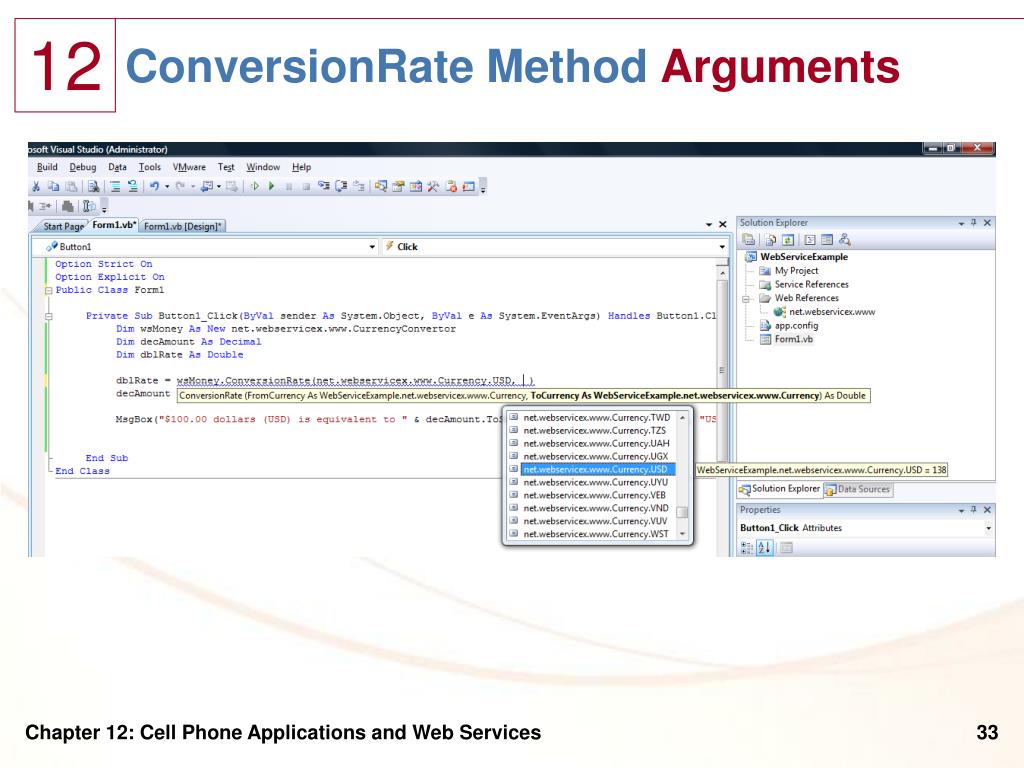Switch Properties to Categorized view icon
The width and height of the screenshot is (1024, 768).
coord(746,548)
